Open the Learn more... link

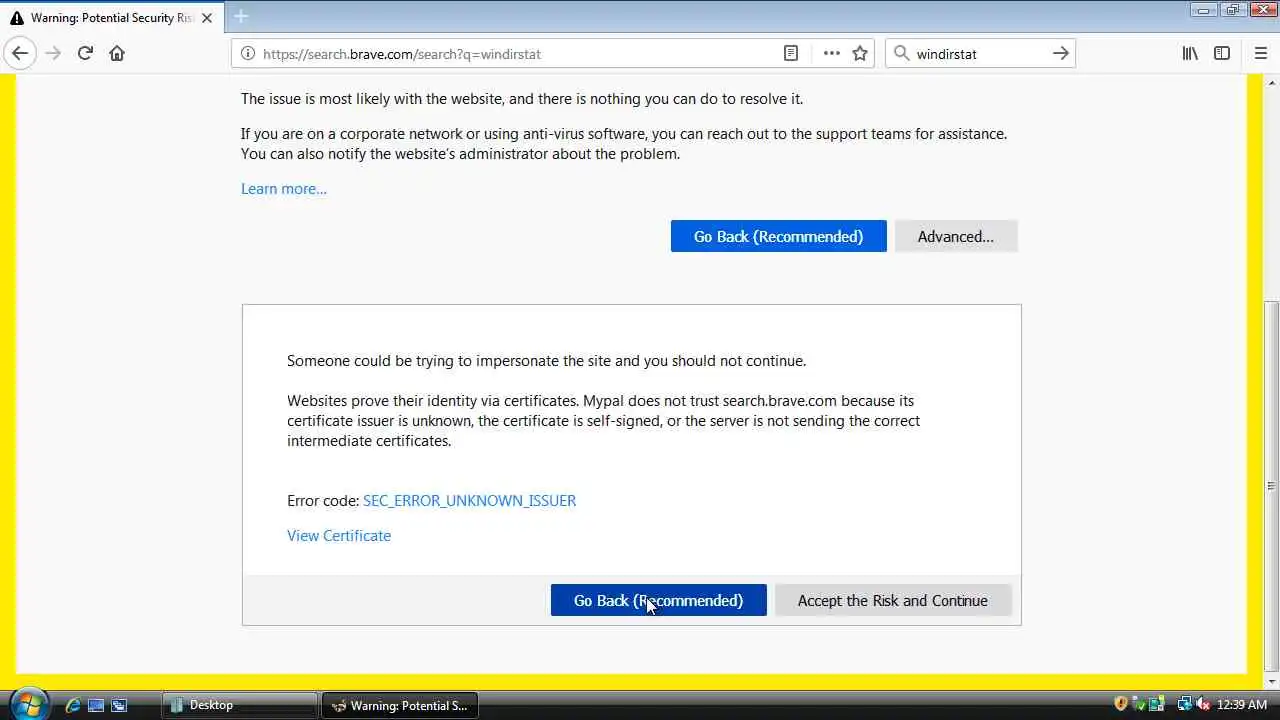(x=284, y=188)
